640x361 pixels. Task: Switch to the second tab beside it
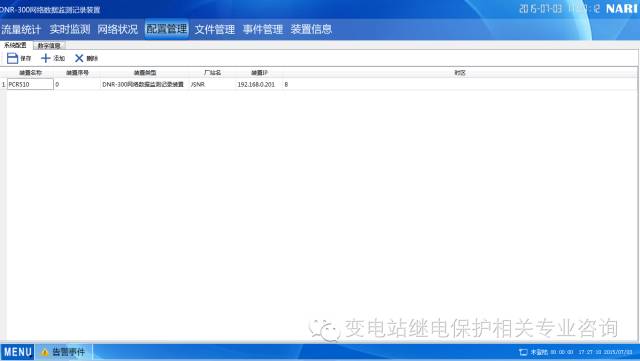(x=49, y=46)
